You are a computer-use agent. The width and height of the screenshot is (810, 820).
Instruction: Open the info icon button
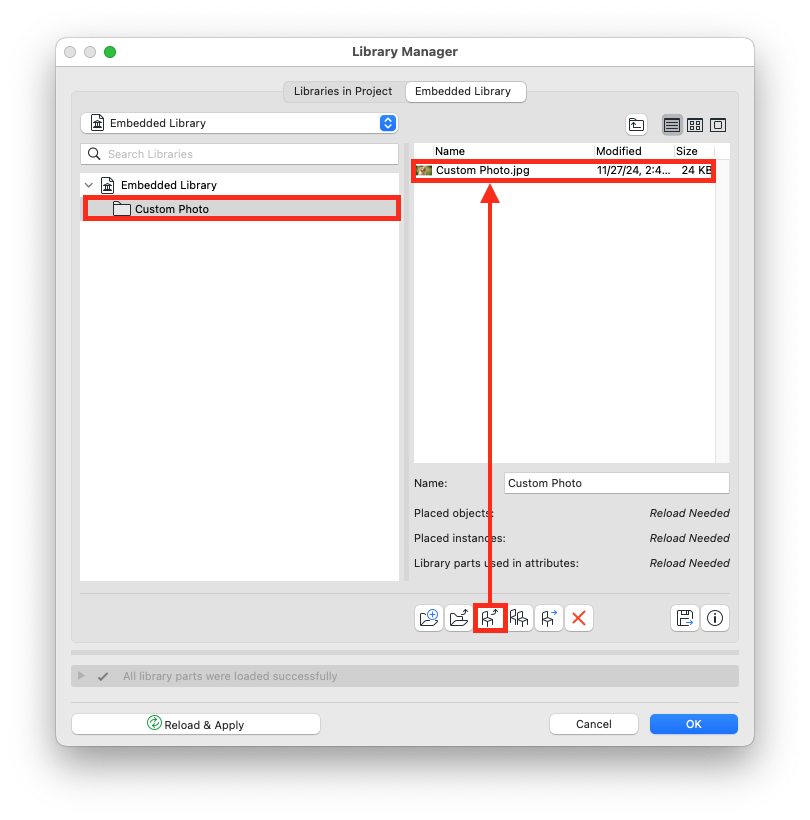715,618
